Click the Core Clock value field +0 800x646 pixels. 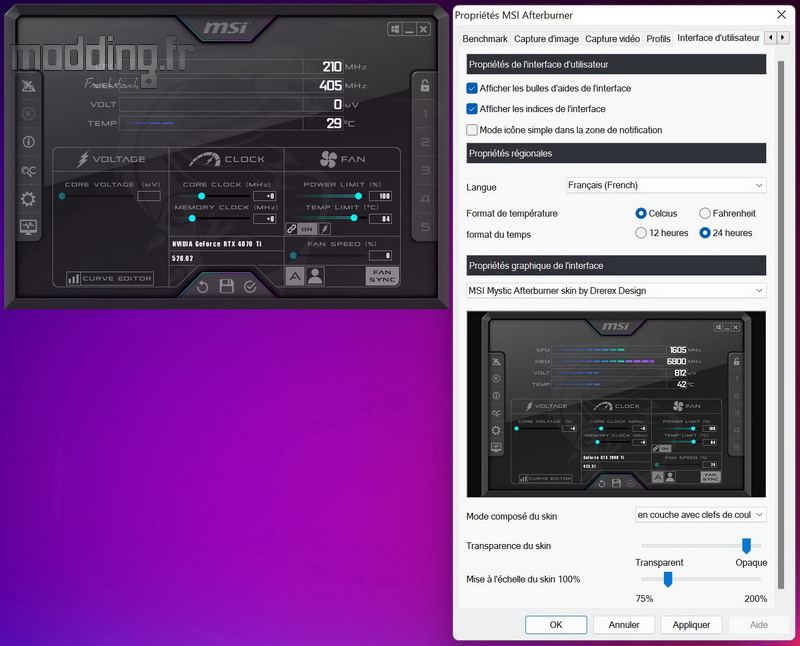pyautogui.click(x=265, y=196)
